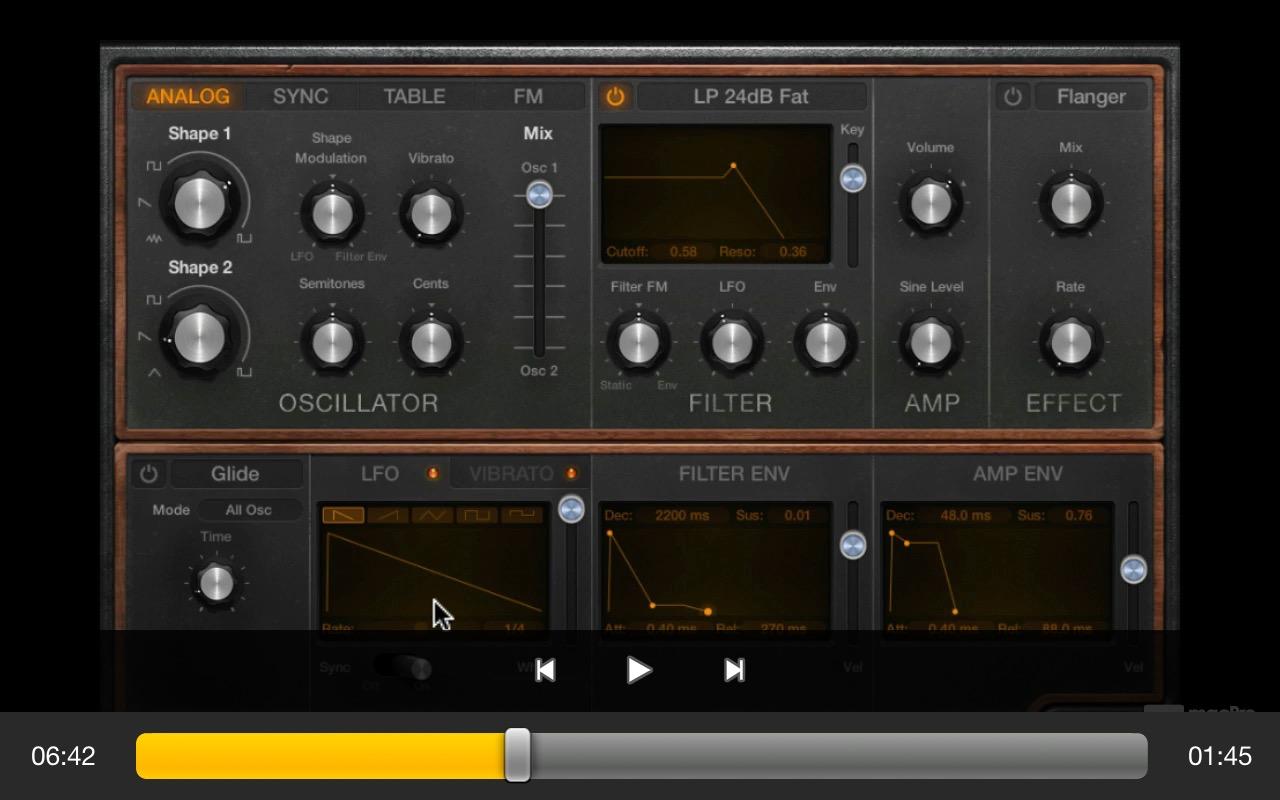Screen dimensions: 1280x800
Task: Select the FM oscillator tab
Action: 528,97
